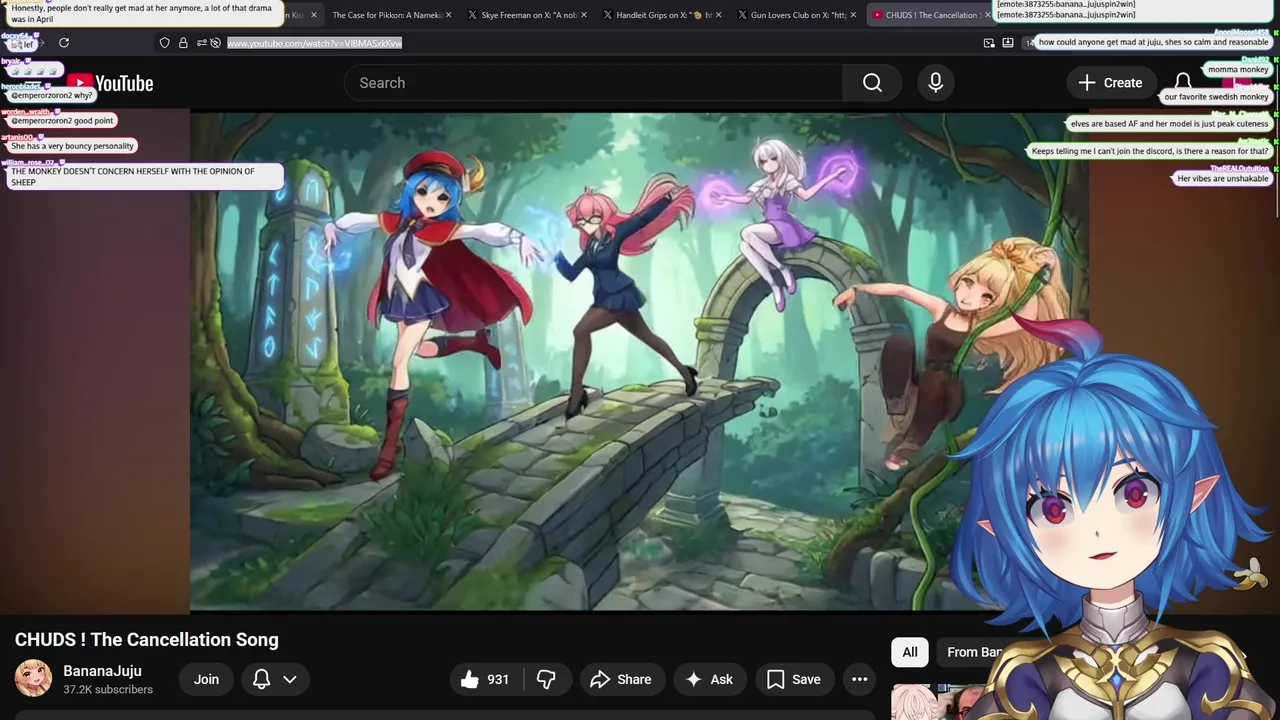Open the first recommended video thumbnail
Screen dimensions: 1280x720
[x=940, y=702]
